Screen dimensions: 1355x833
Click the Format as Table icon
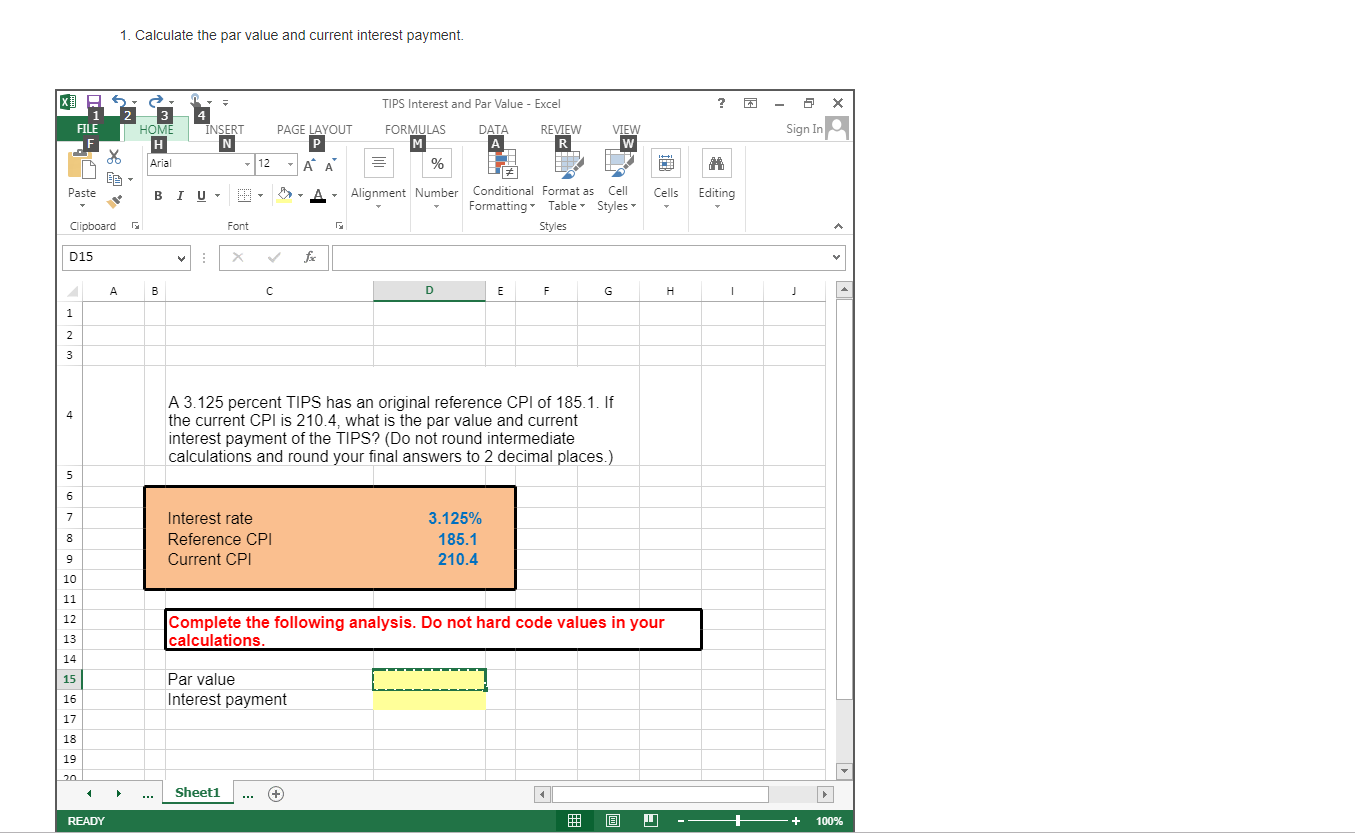(x=566, y=180)
